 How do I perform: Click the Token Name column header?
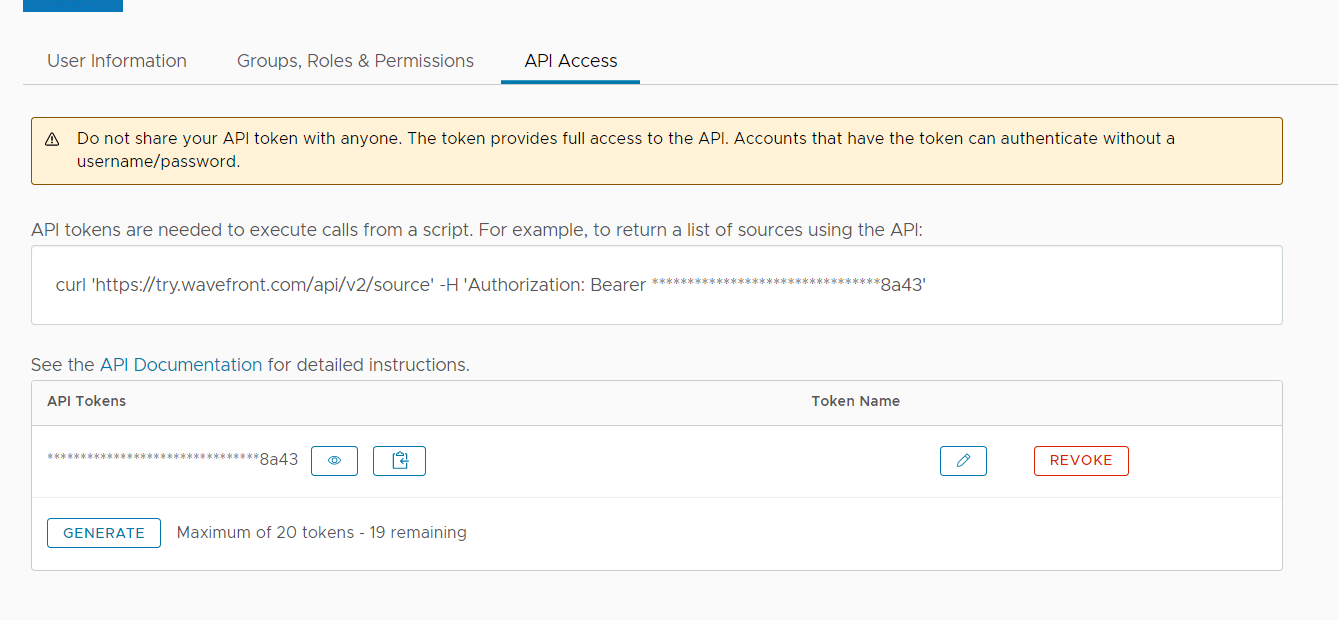[x=855, y=401]
